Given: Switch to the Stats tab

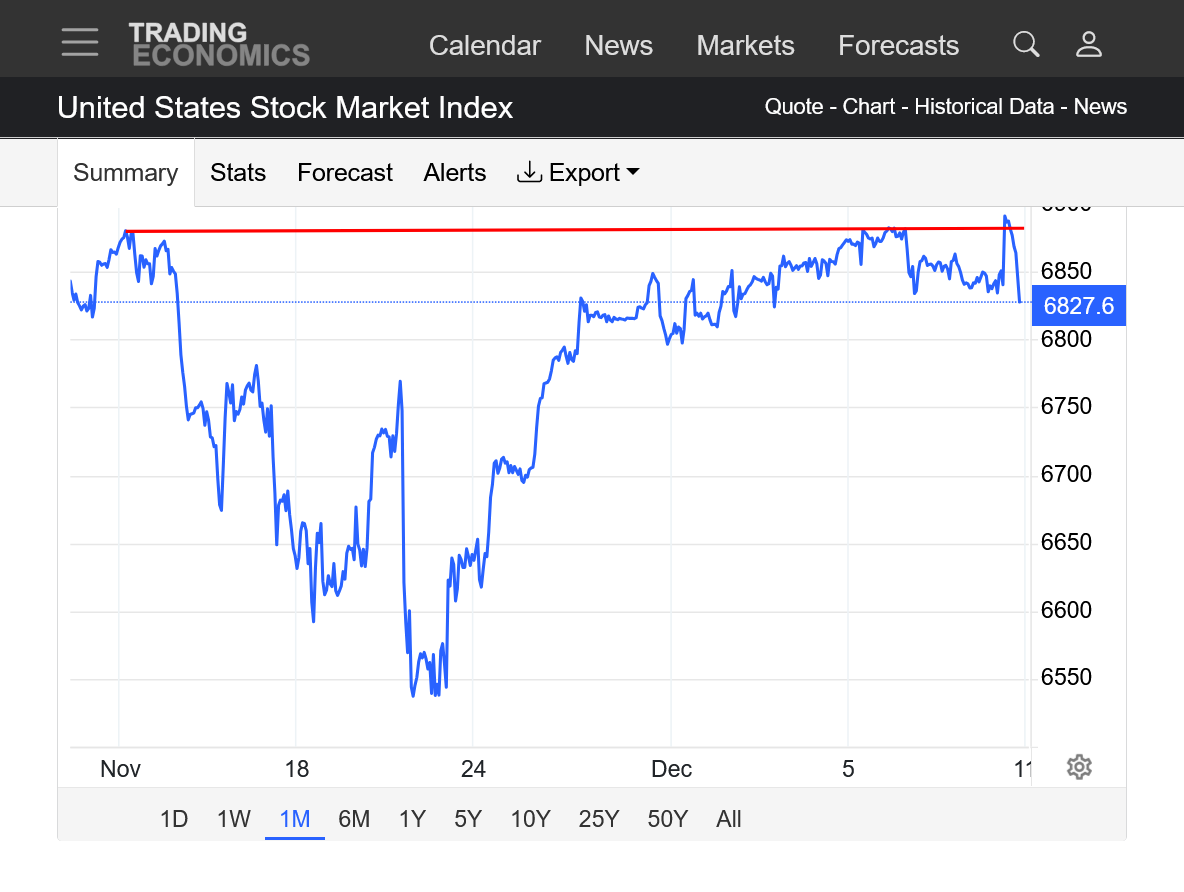Looking at the screenshot, I should (x=238, y=173).
